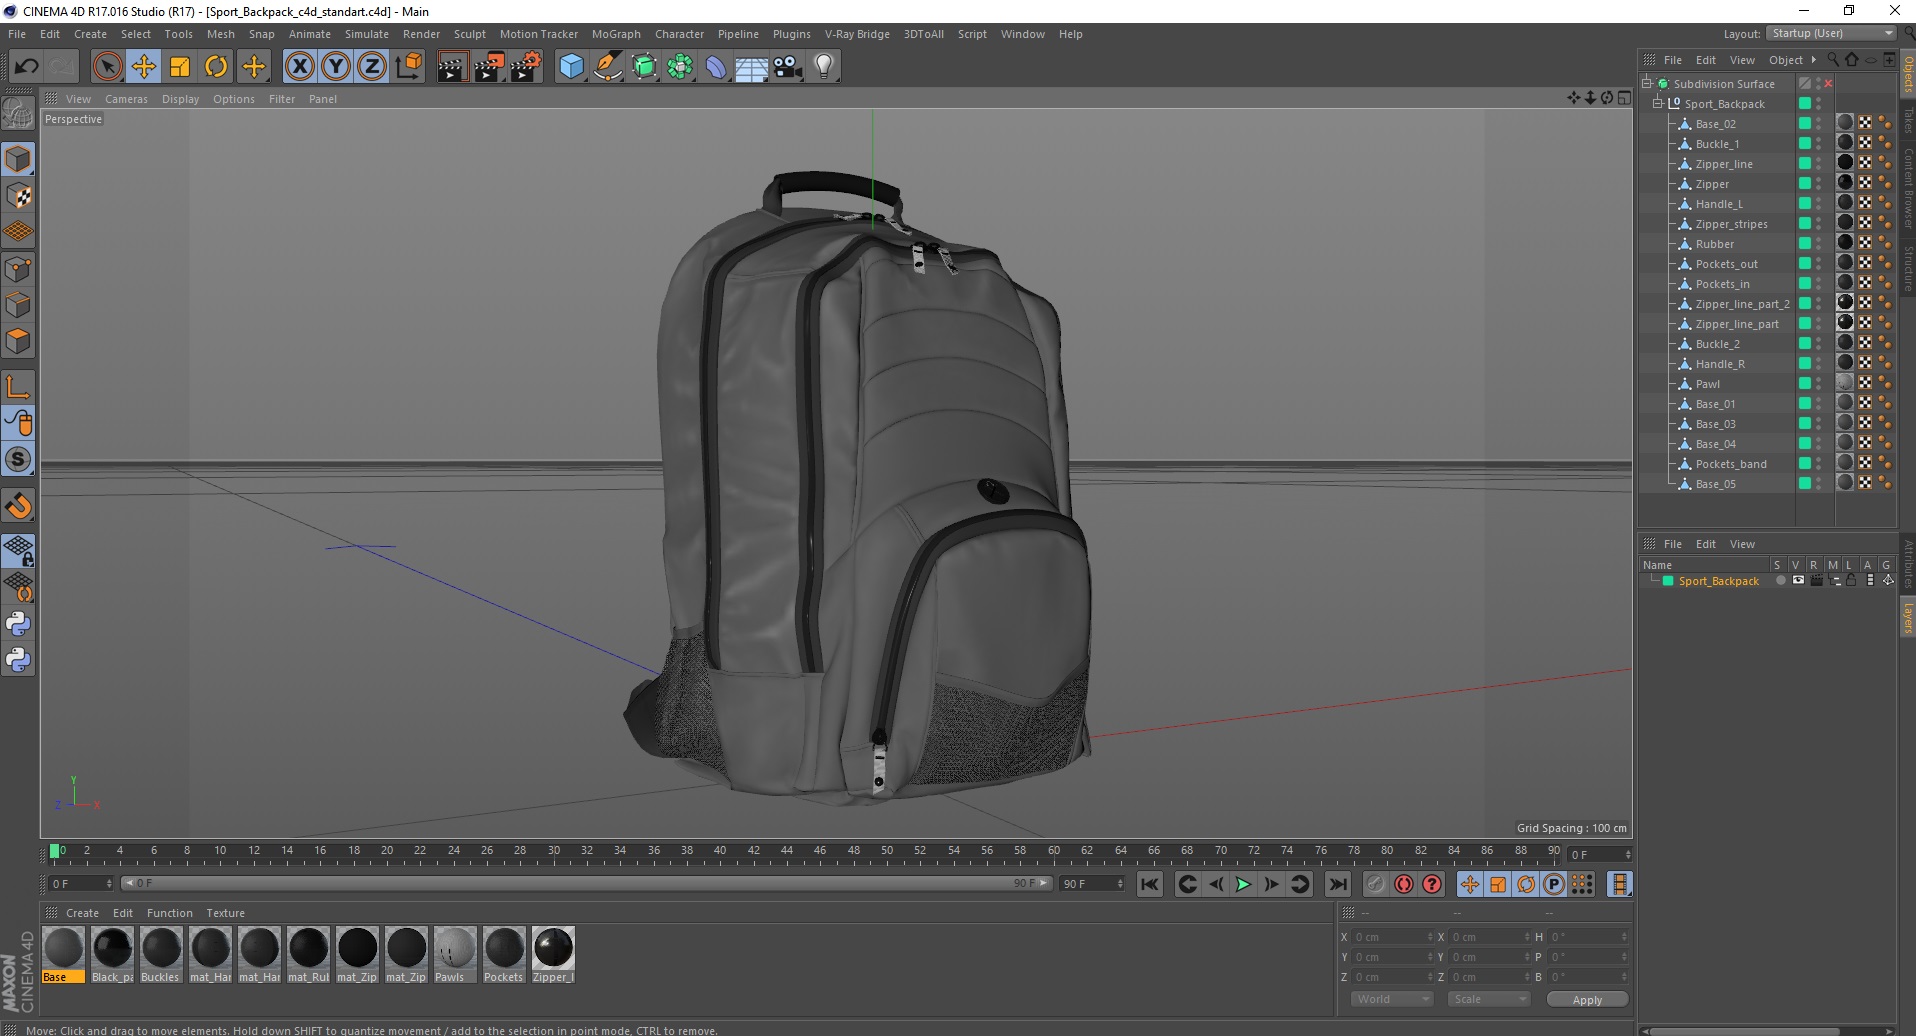The height and width of the screenshot is (1036, 1916).
Task: Switch to Polygons mode
Action: click(18, 341)
